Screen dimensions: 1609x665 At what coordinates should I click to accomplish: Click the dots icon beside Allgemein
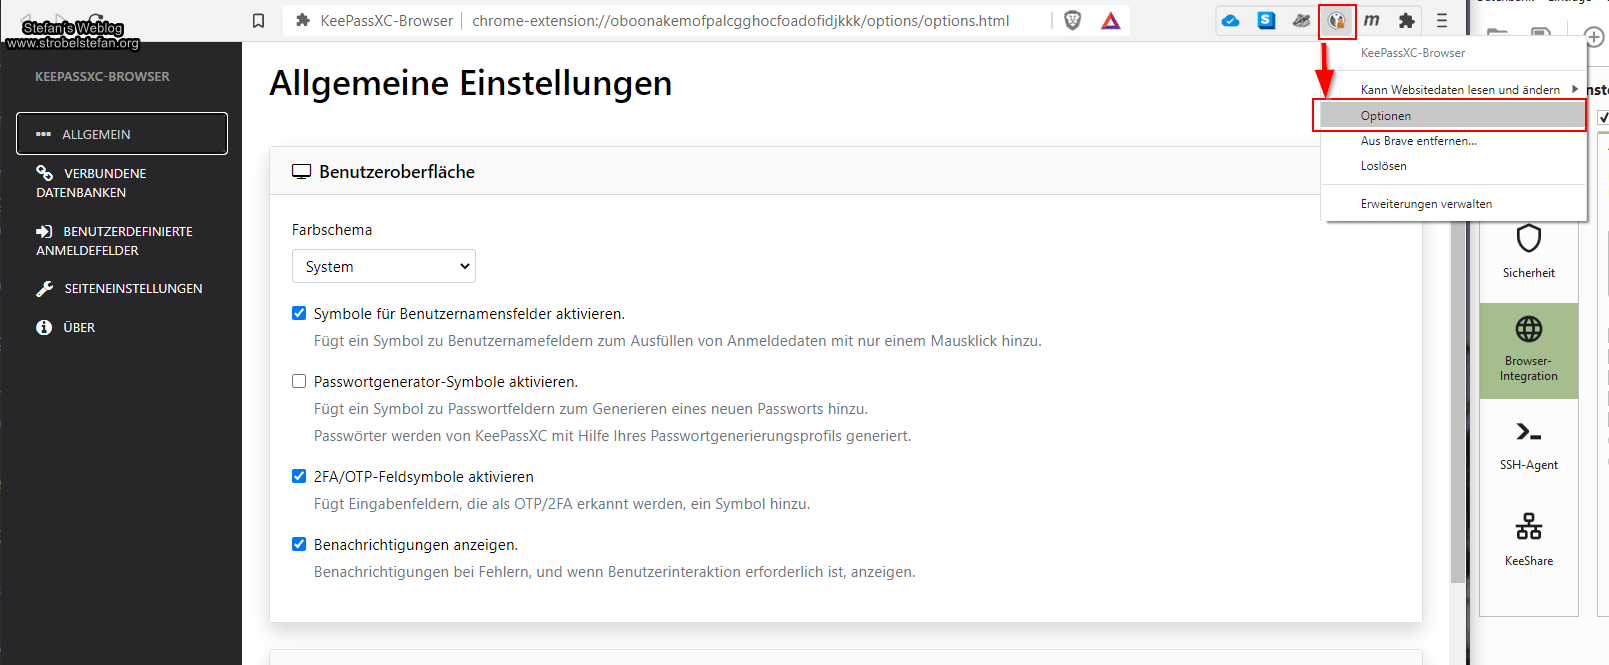(x=43, y=134)
